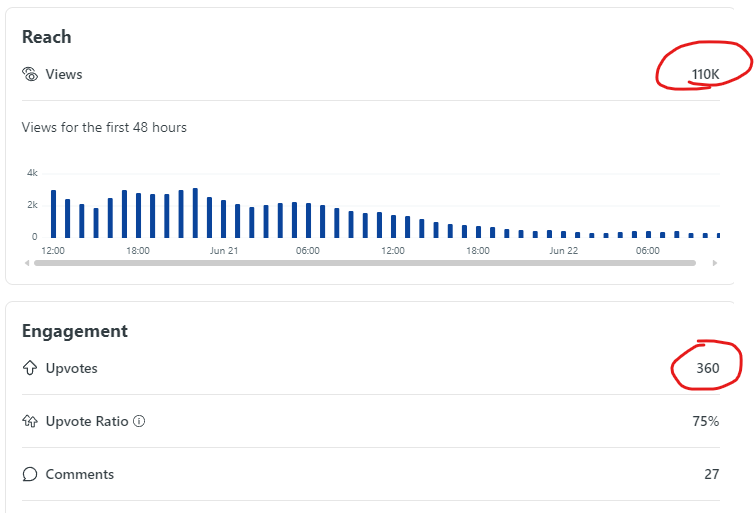Click the Views eye icon
This screenshot has width=755, height=513.
(30, 74)
